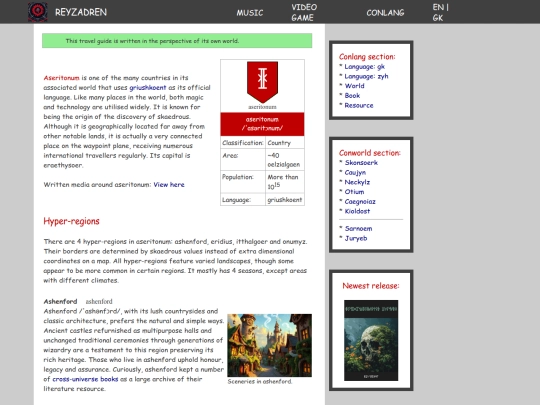Image resolution: width=540 pixels, height=405 pixels.
Task: Open the REYZADREN home title link
Action: coord(81,12)
